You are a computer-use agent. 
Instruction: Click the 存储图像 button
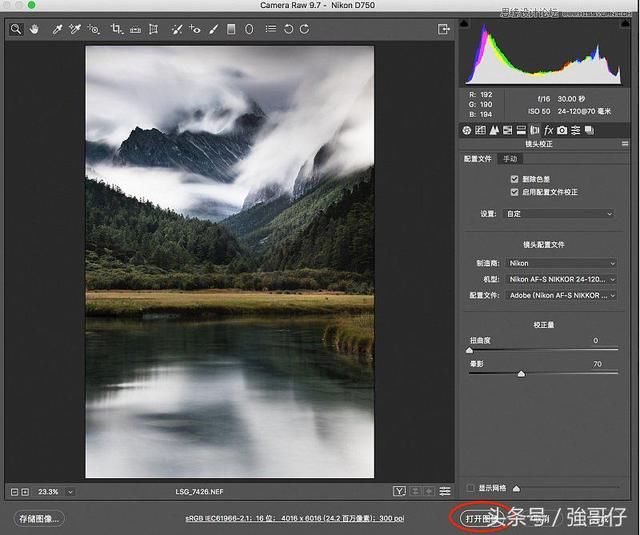39,519
